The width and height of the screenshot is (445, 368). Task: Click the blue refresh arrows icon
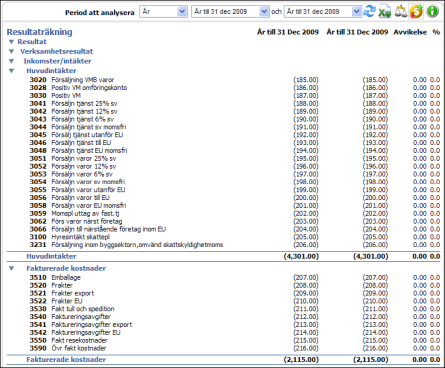pyautogui.click(x=369, y=12)
